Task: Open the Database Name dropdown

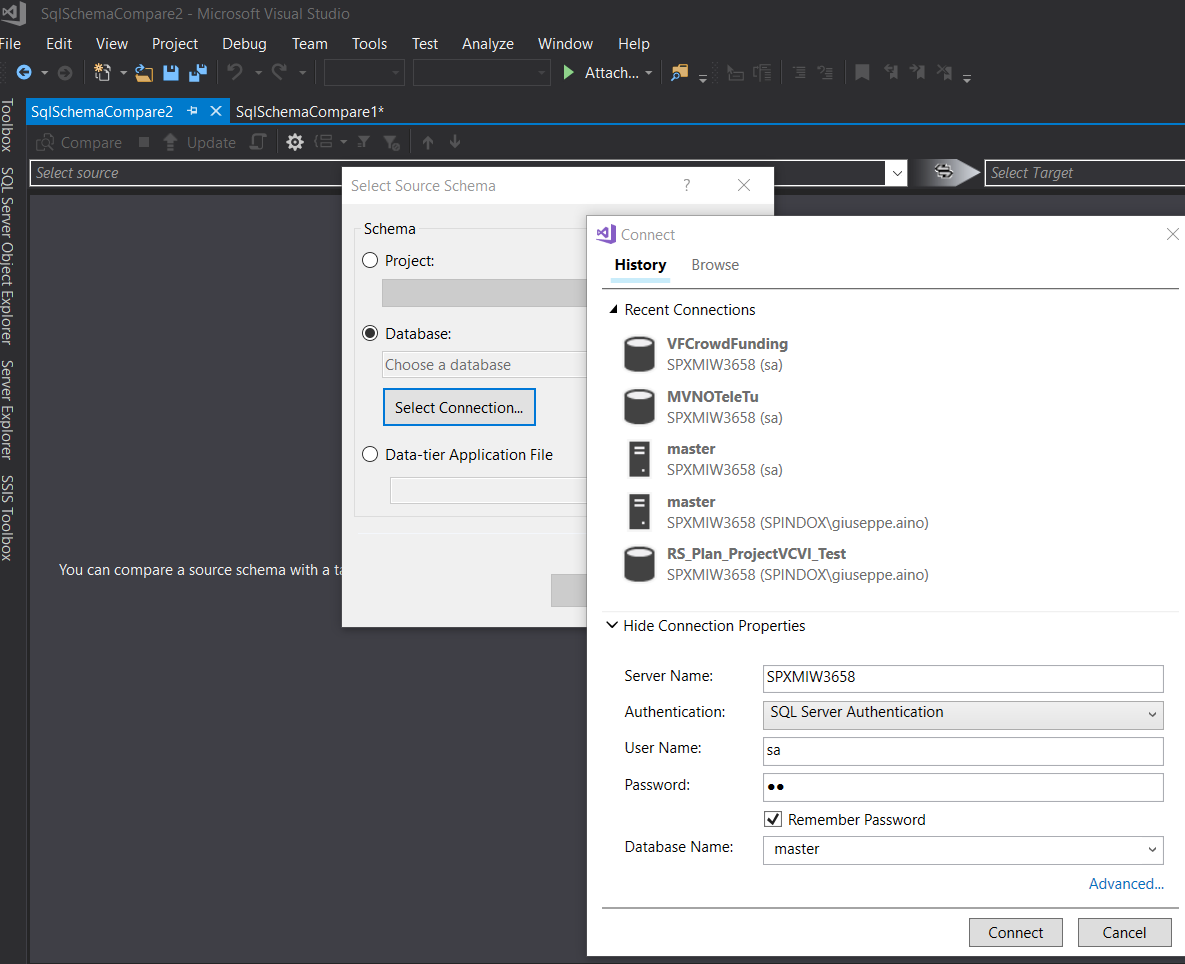Action: [962, 849]
